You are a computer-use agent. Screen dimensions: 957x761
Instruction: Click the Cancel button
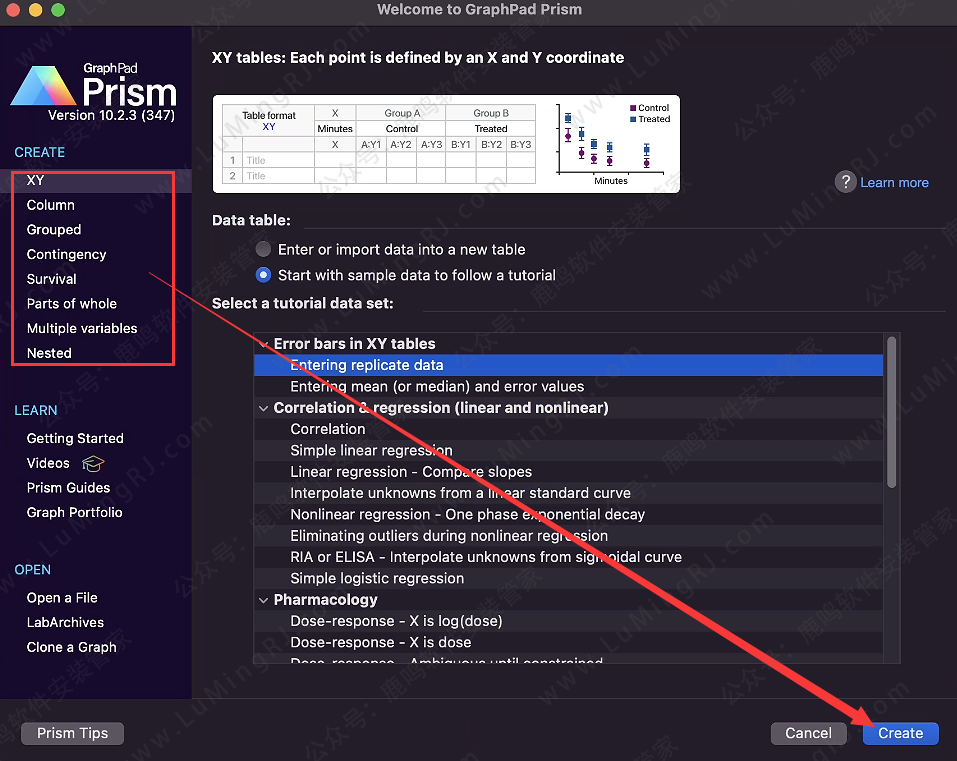[x=808, y=733]
